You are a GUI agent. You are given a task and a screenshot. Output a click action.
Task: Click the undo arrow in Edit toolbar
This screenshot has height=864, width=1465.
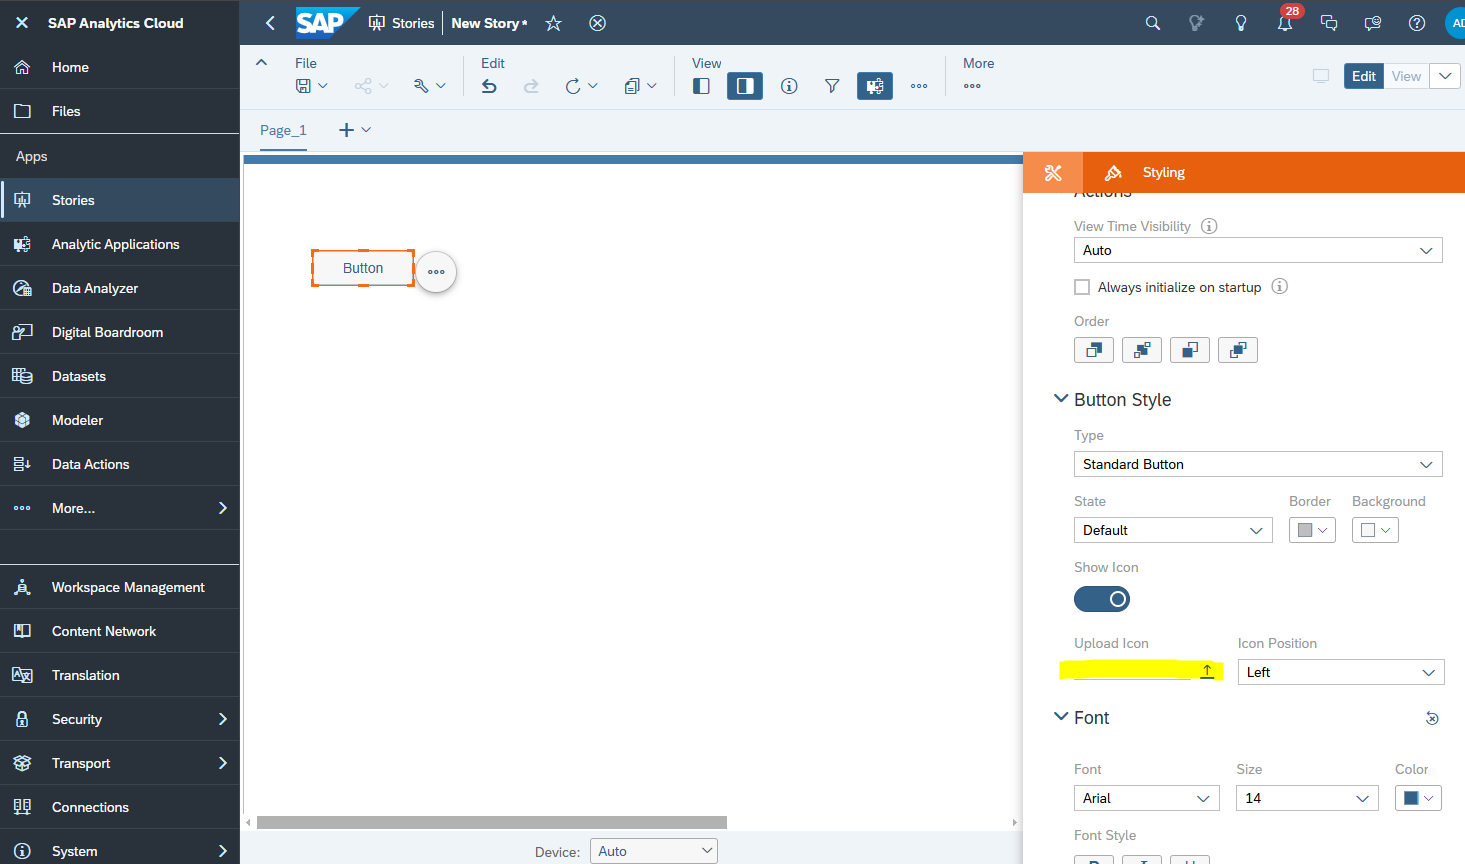(x=489, y=86)
